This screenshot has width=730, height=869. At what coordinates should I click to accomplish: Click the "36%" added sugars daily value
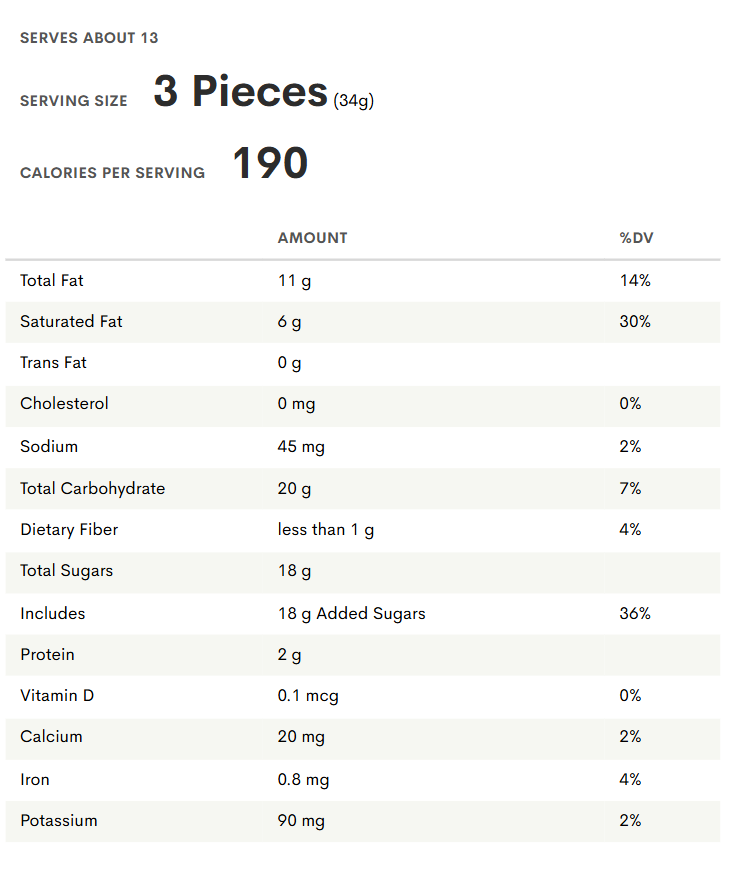pos(635,614)
